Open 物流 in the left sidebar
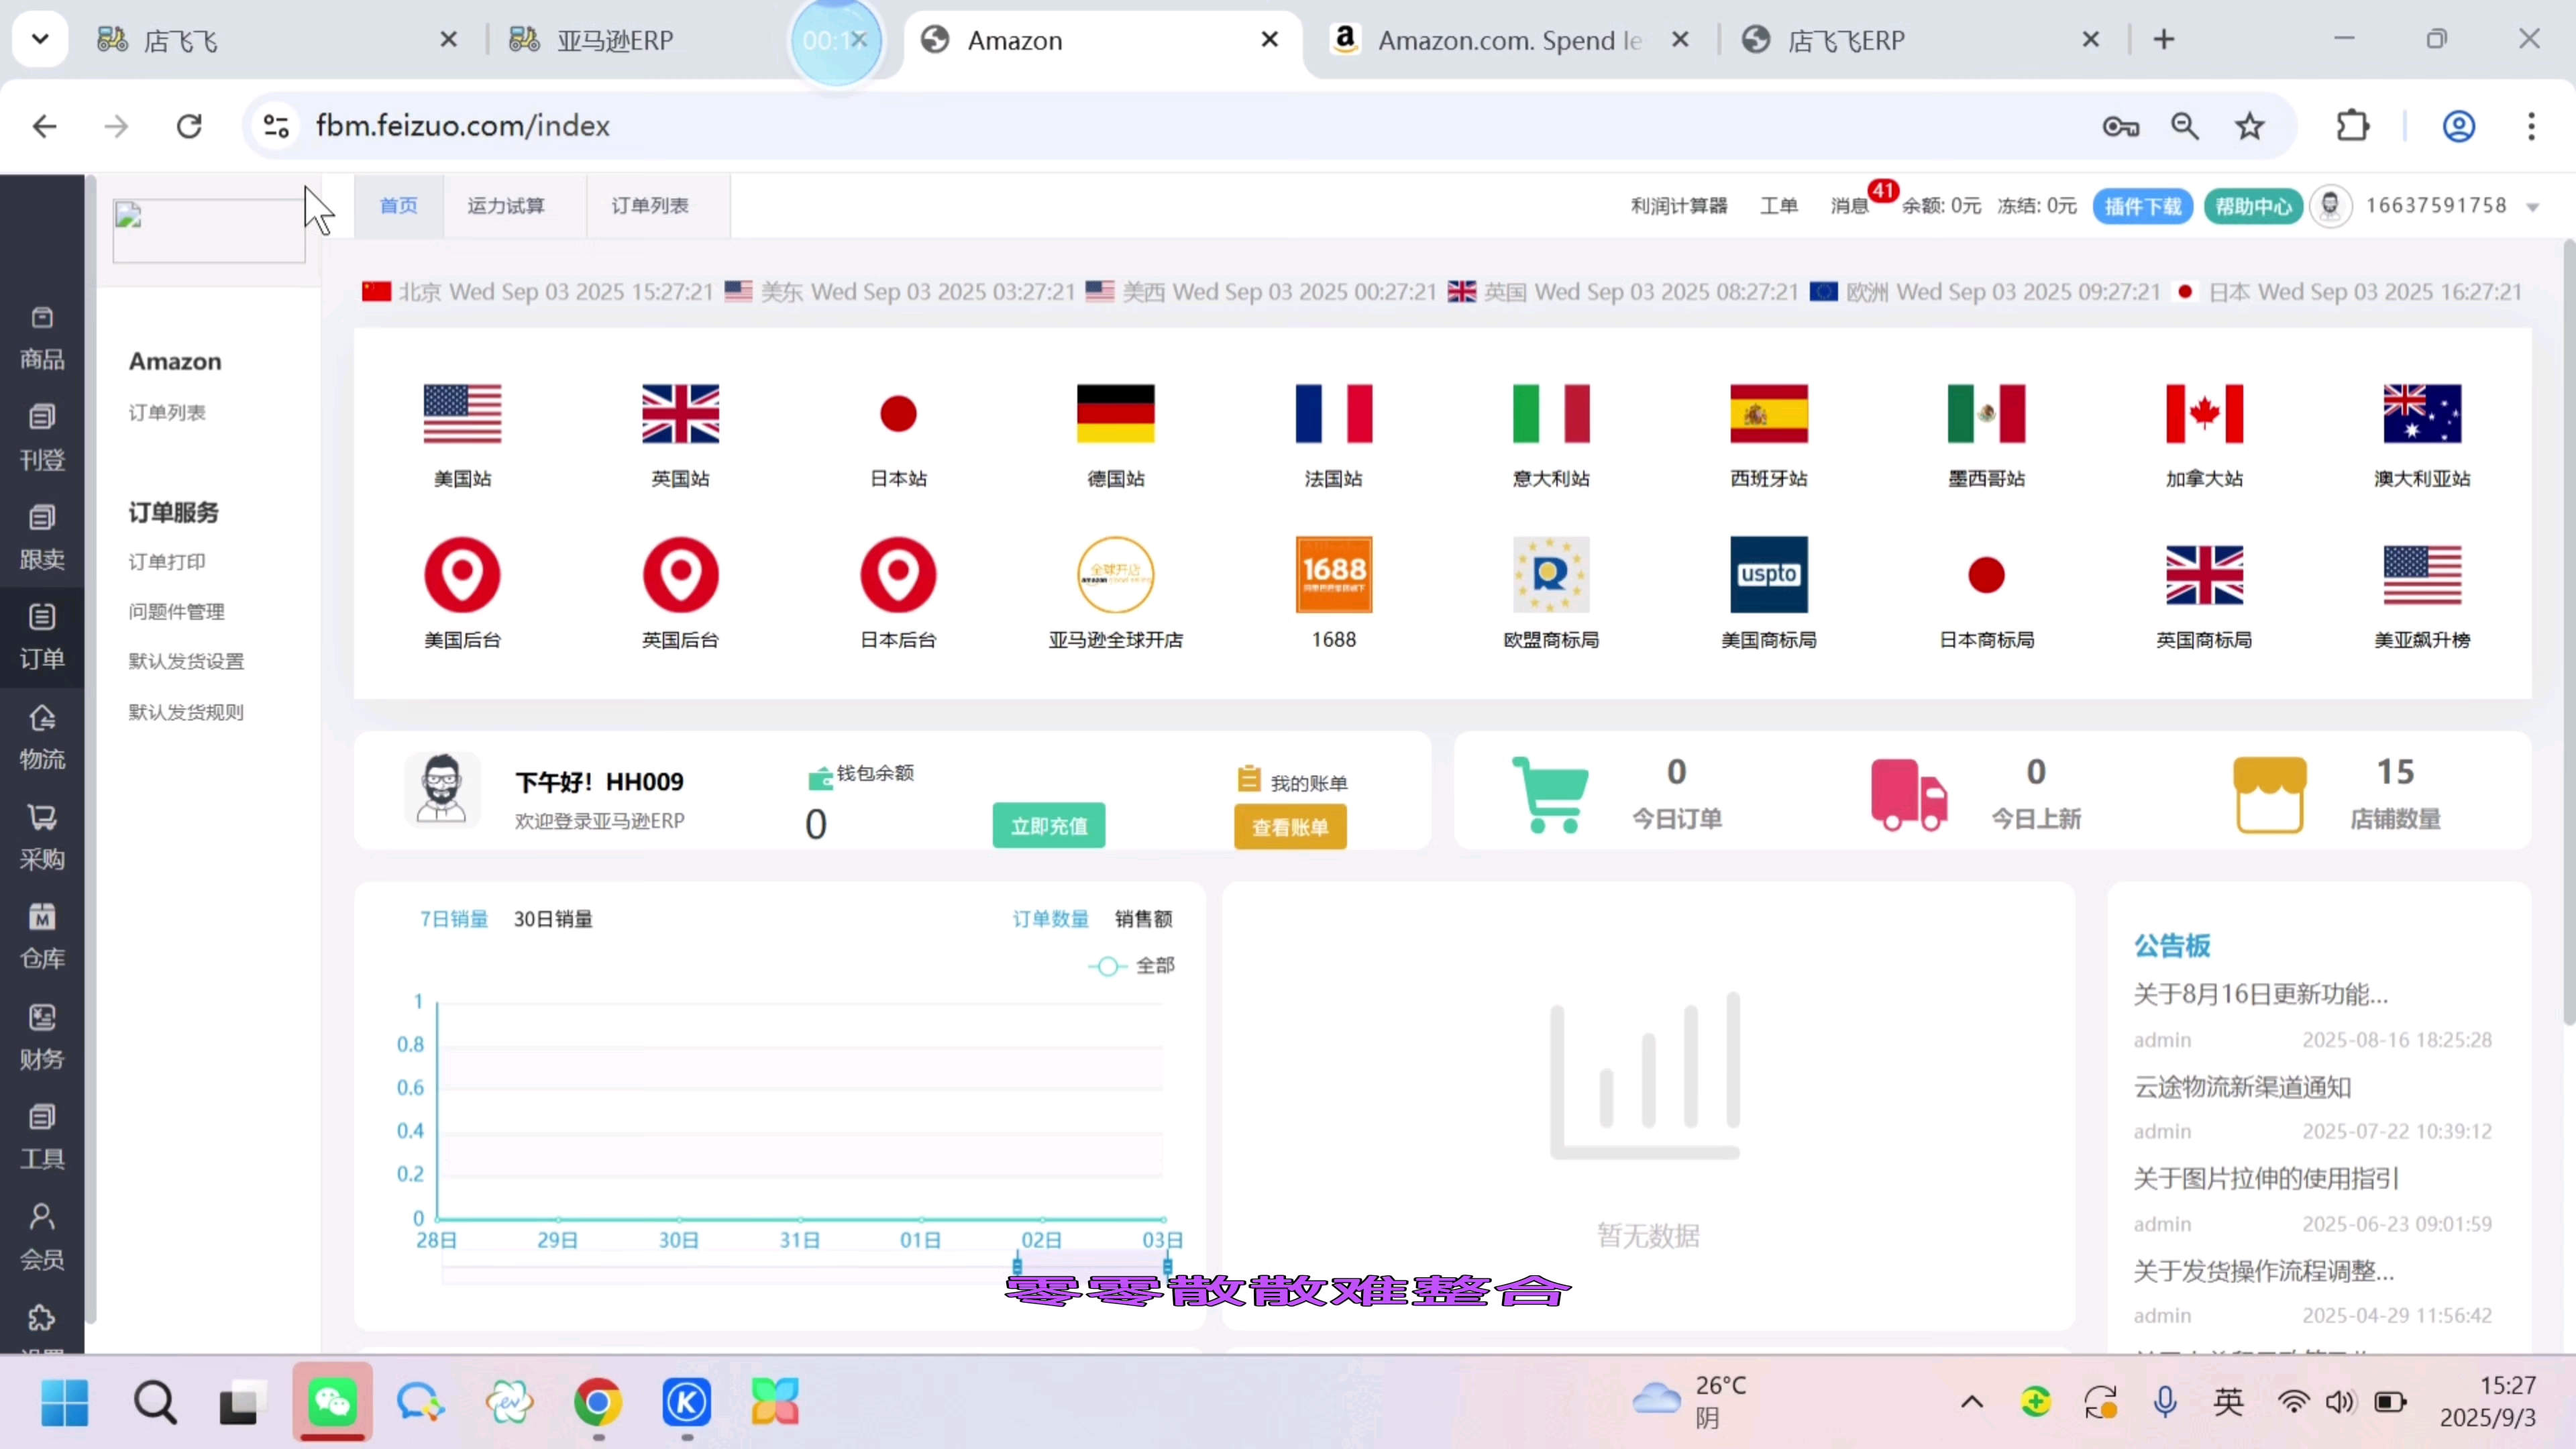The image size is (2576, 1449). (x=42, y=738)
